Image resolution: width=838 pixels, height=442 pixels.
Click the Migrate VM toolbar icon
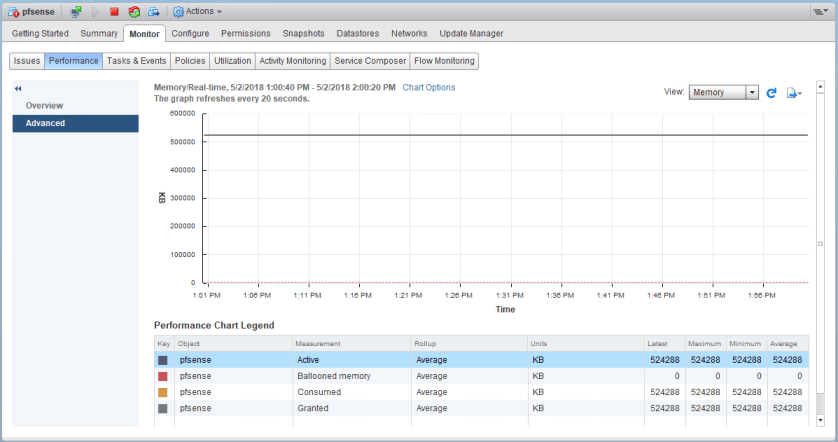click(153, 12)
